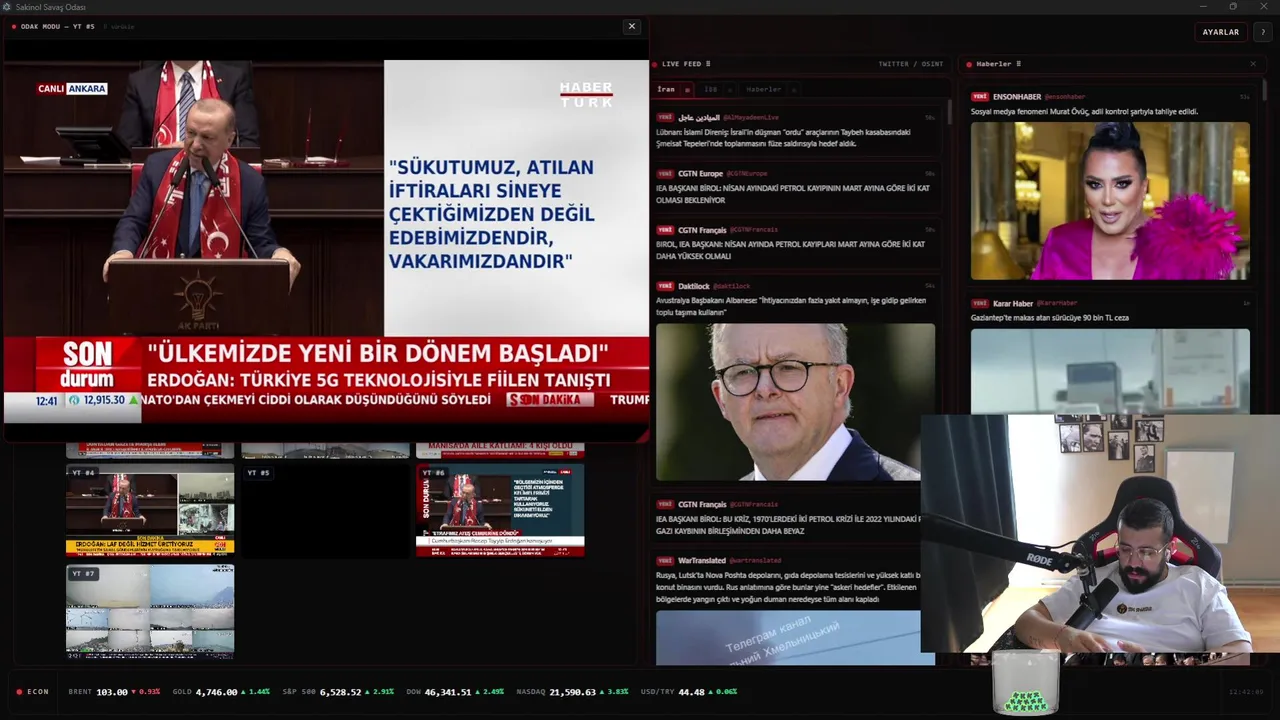Click the AlMayadeenLive handle in feed
This screenshot has width=1280, height=720.
coord(750,118)
